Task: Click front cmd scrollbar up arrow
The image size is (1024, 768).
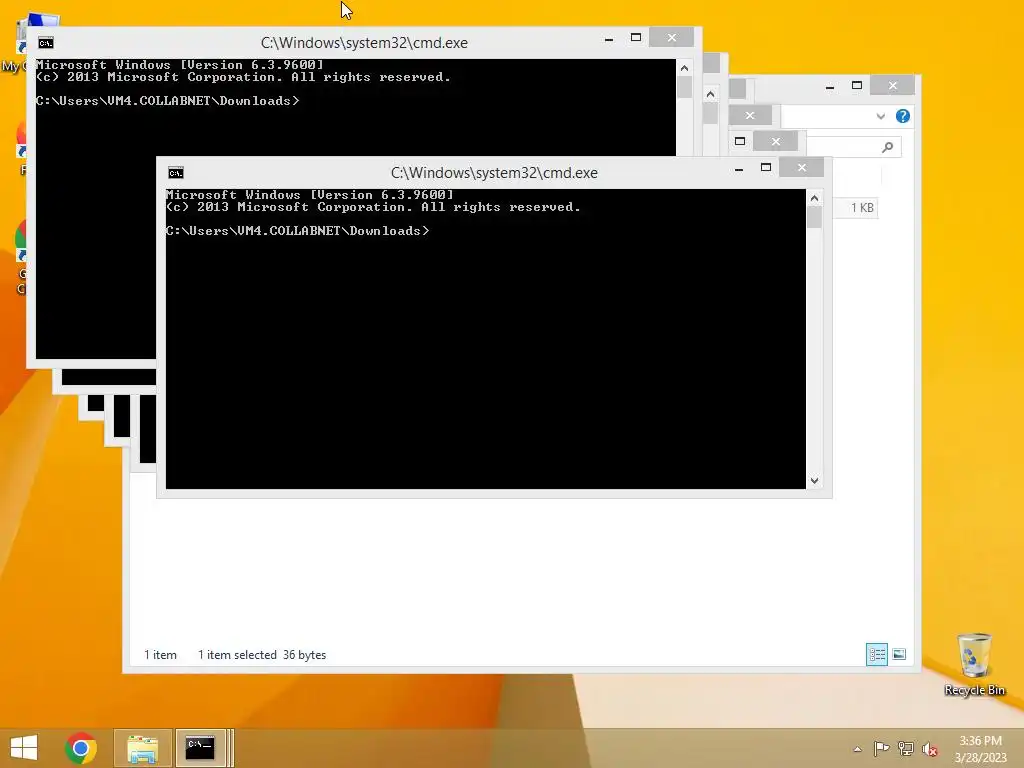Action: click(814, 198)
